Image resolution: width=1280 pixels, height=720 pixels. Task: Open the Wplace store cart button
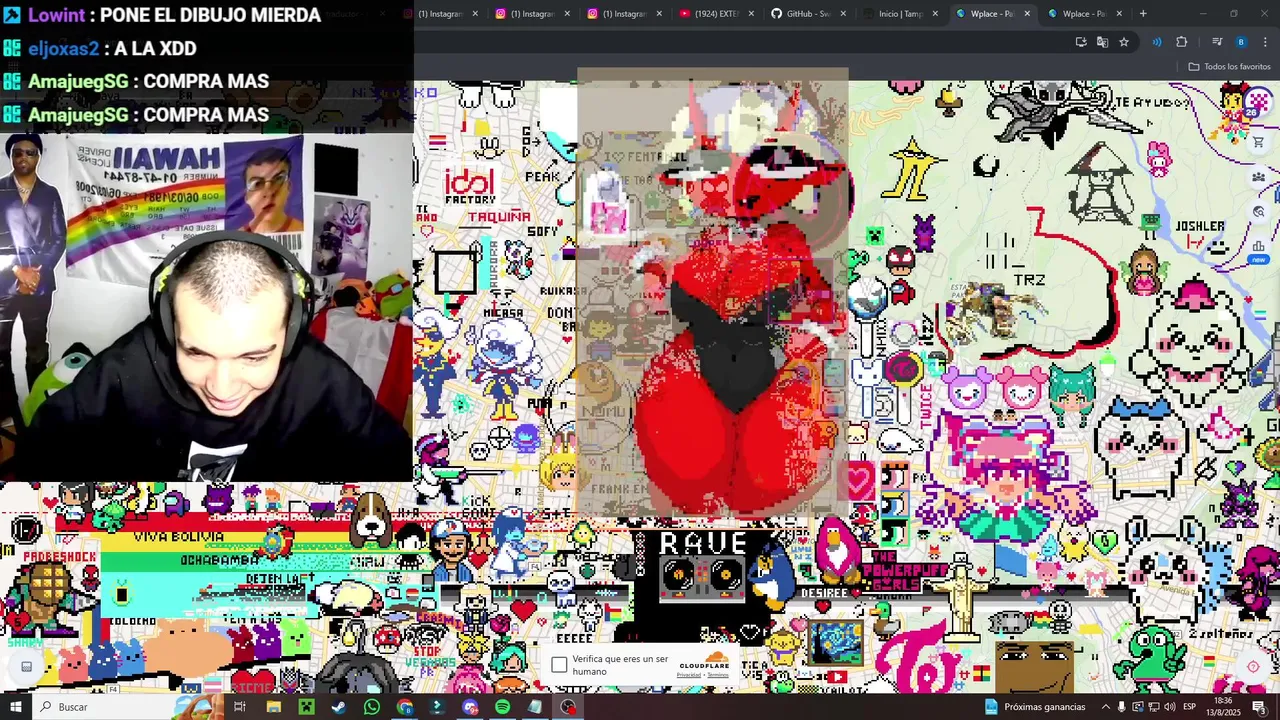click(x=1258, y=142)
